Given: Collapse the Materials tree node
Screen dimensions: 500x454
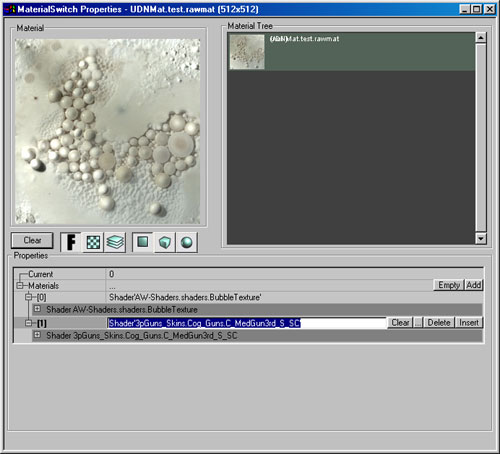Looking at the screenshot, I should (x=20, y=286).
